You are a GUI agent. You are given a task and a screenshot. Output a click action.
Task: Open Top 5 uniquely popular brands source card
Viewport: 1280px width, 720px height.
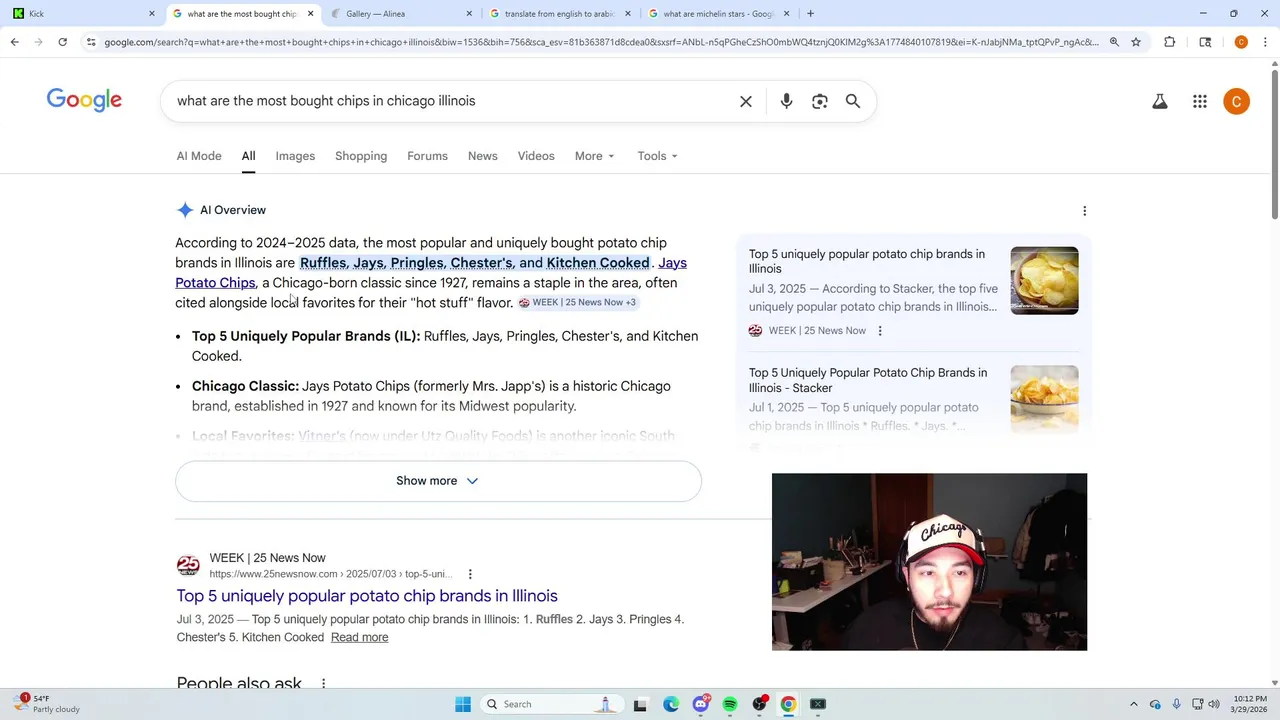tap(867, 261)
